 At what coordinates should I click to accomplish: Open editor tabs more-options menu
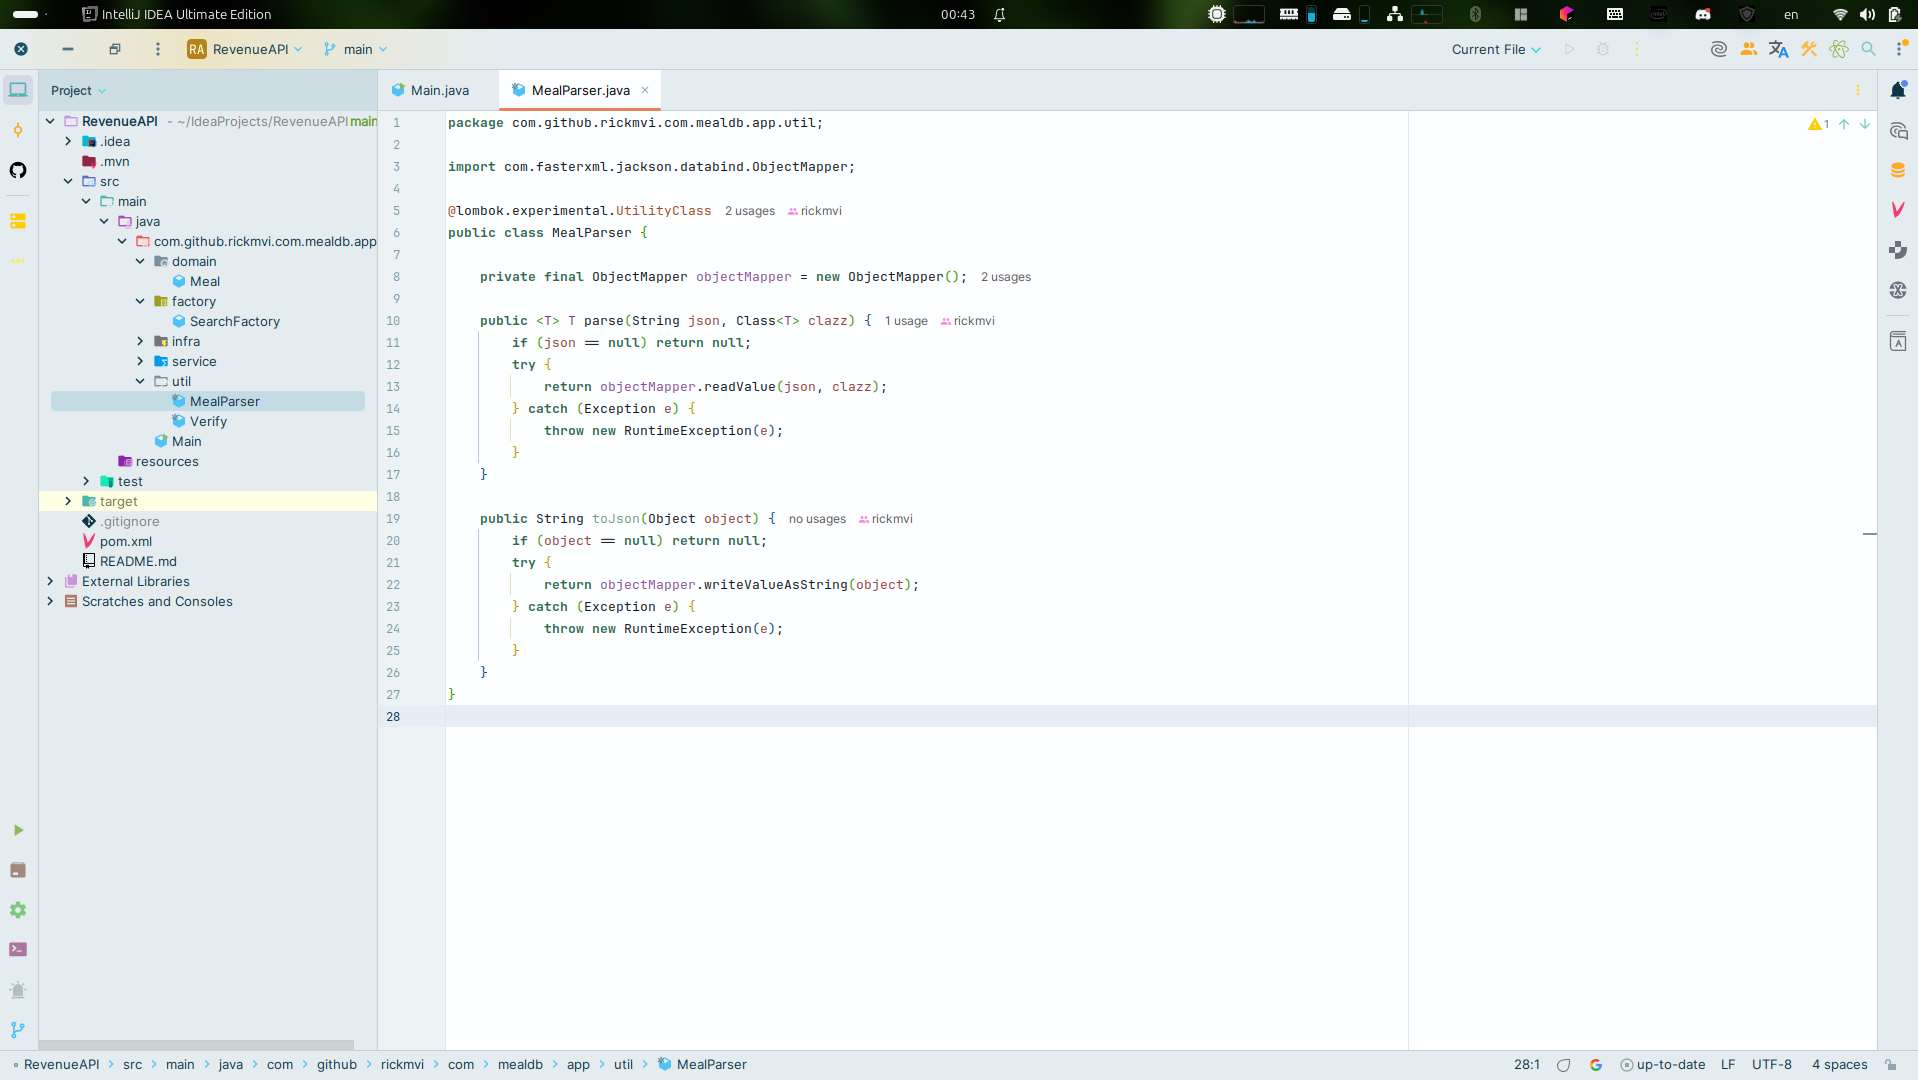pyautogui.click(x=1858, y=90)
